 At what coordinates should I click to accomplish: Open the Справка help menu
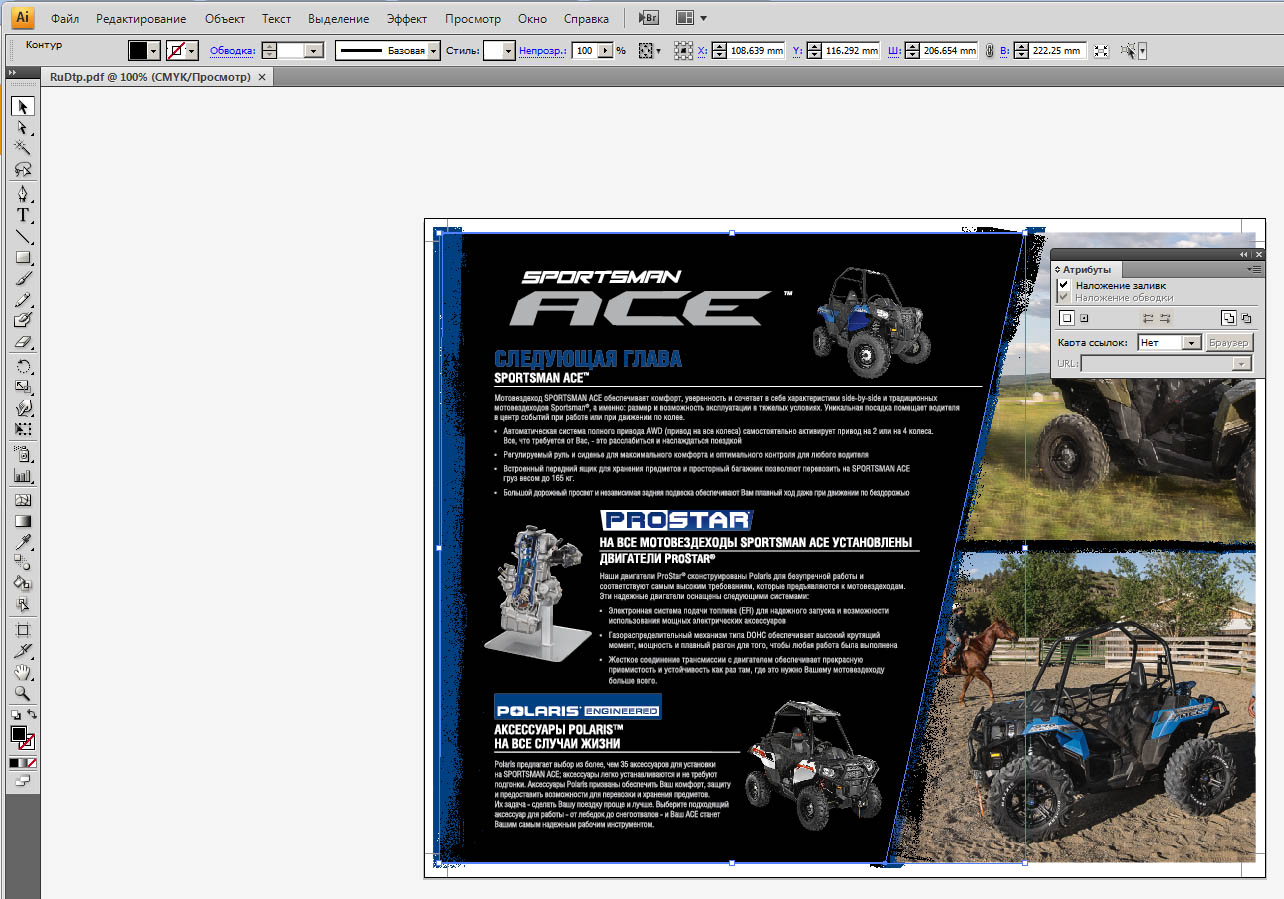(586, 19)
